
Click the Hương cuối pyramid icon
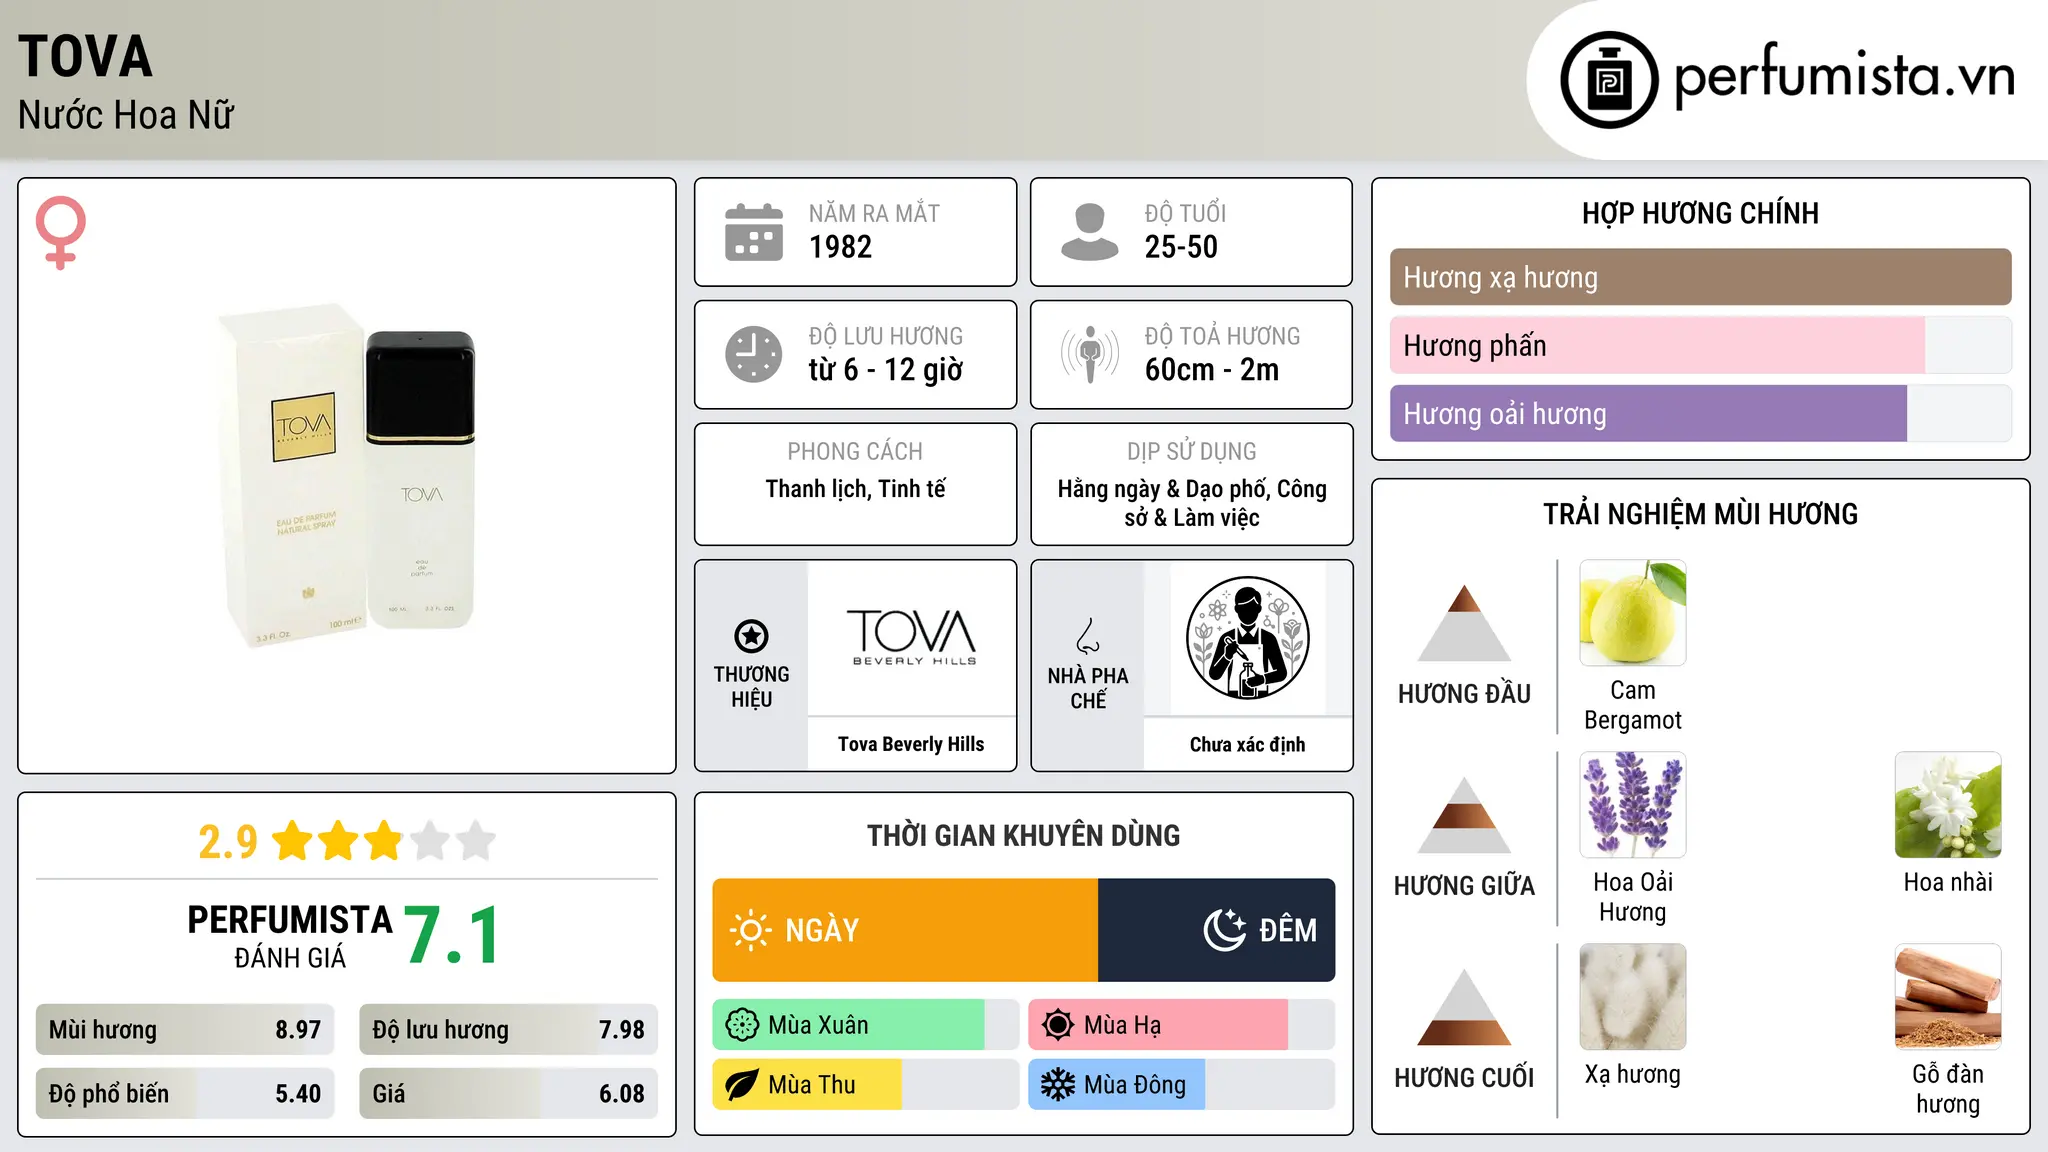coord(1464,1007)
